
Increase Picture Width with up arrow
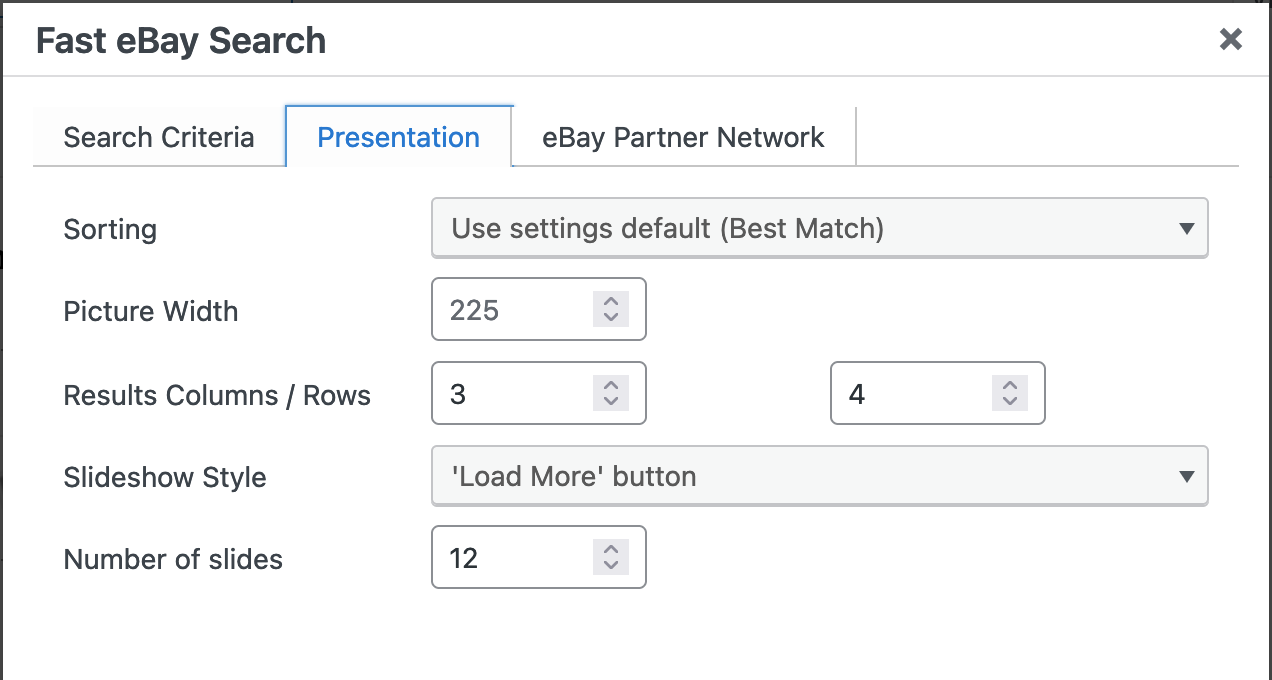click(610, 301)
